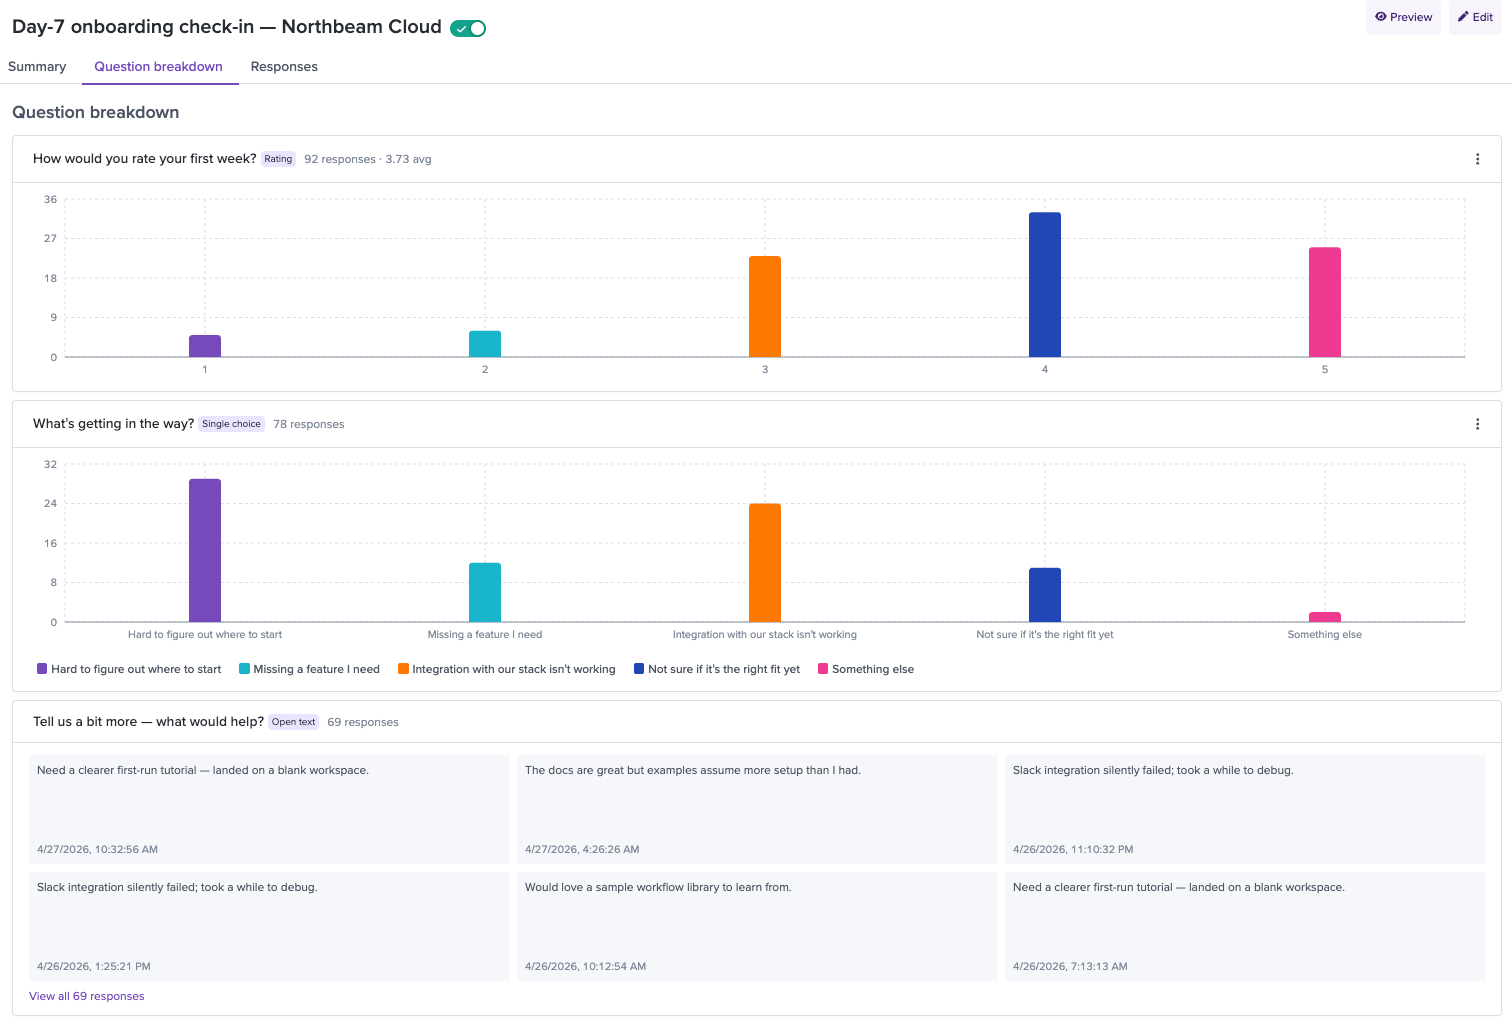Click the Integration with our stack isn't working bar
1512x1030 pixels.
coord(765,563)
